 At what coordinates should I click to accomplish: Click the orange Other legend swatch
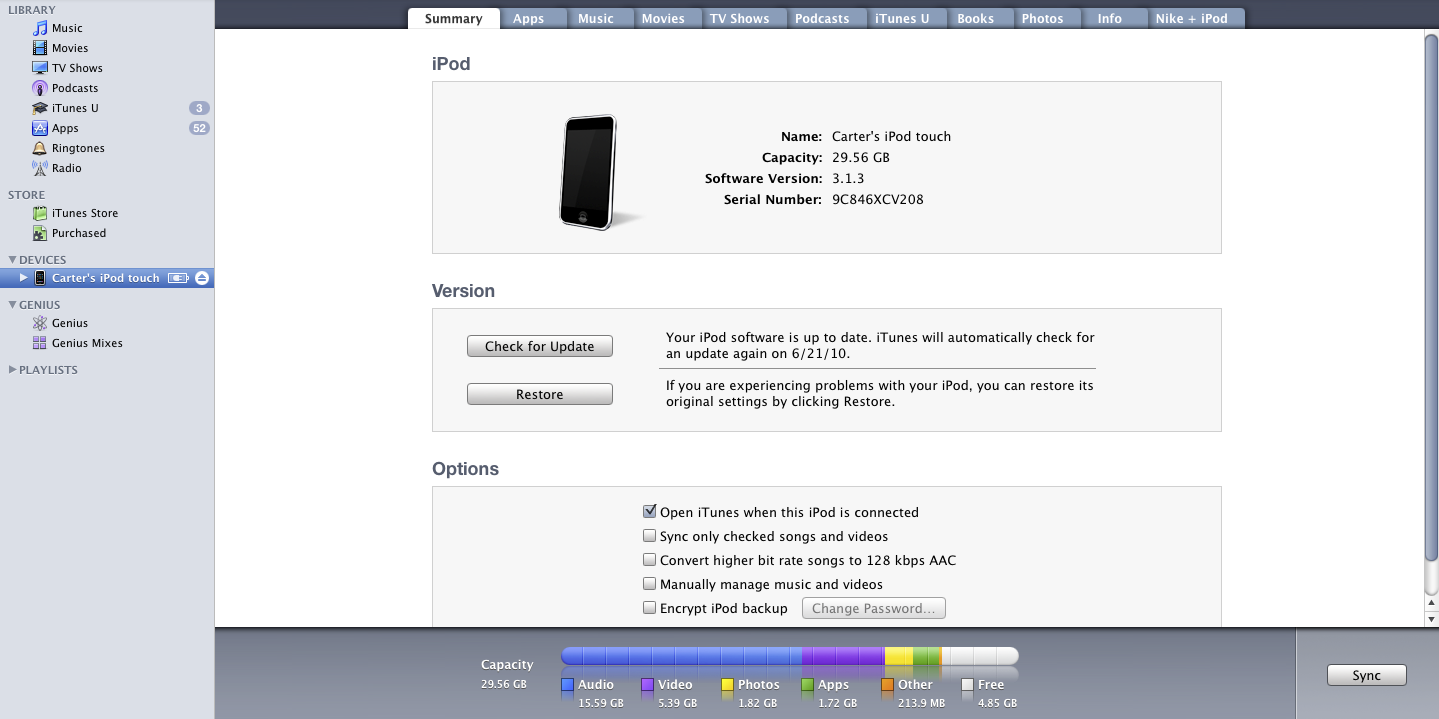[887, 685]
